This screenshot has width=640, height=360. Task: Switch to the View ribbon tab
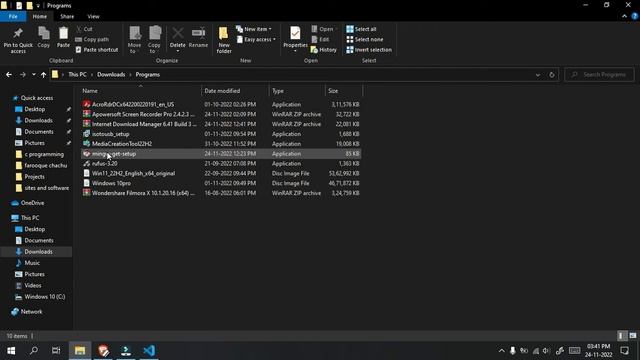[x=93, y=16]
